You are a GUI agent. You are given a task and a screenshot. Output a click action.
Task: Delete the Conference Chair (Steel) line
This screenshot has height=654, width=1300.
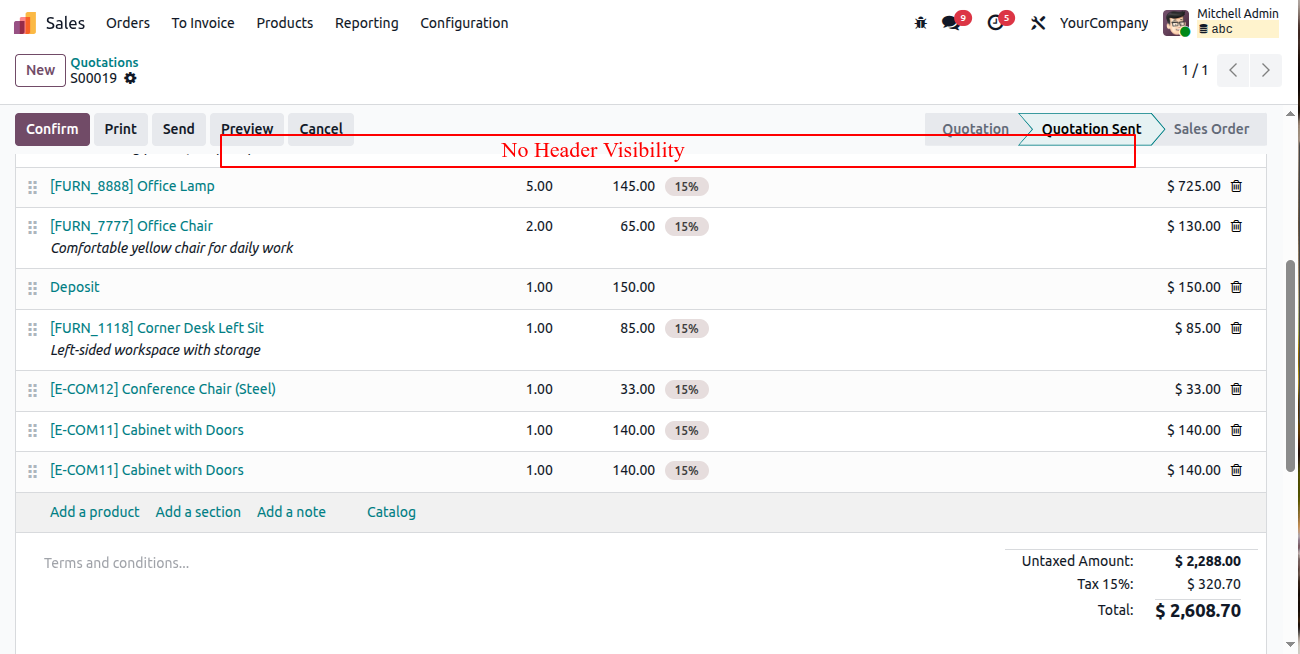pyautogui.click(x=1236, y=389)
